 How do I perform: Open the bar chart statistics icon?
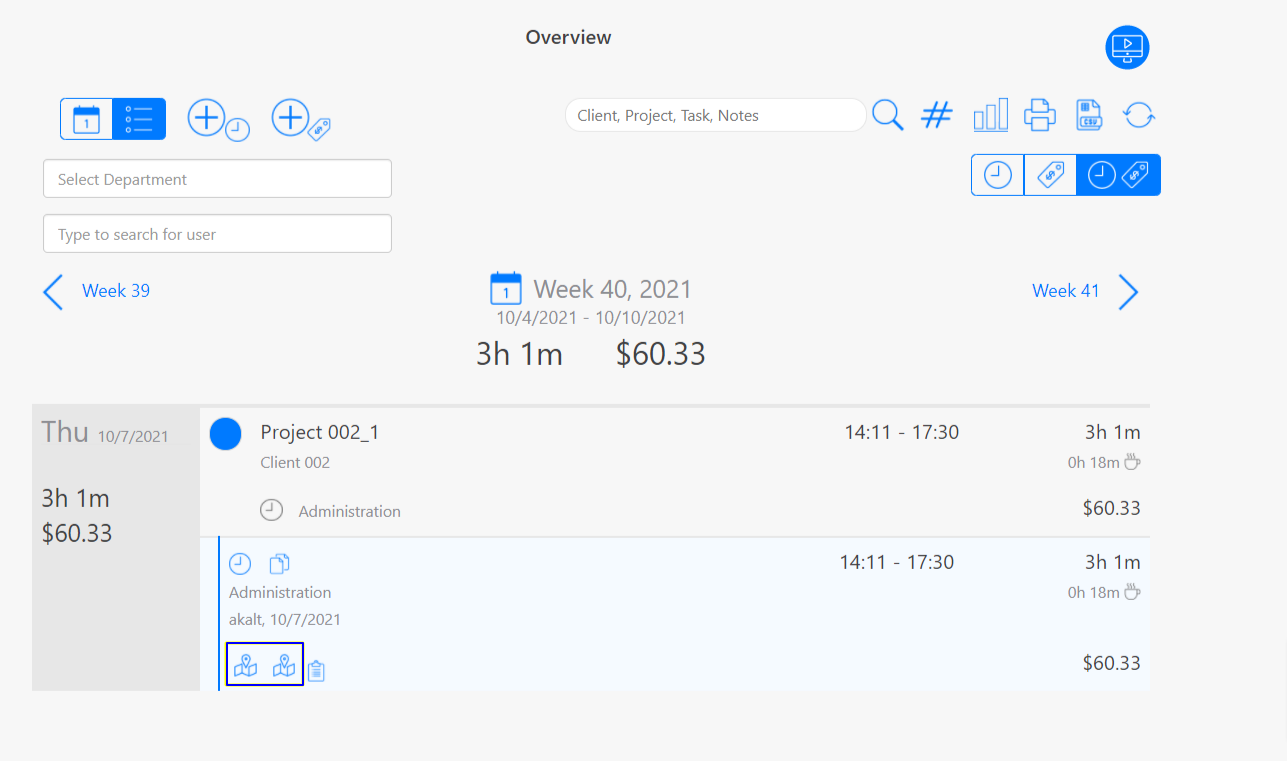click(x=990, y=115)
